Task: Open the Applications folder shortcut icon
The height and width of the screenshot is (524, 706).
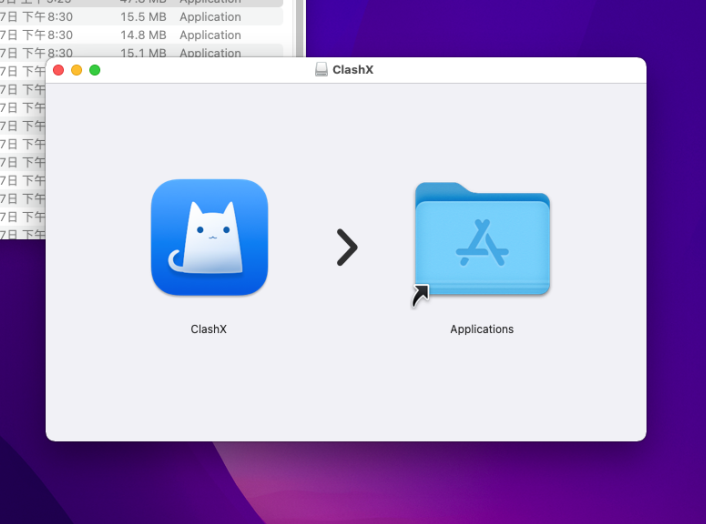Action: pyautogui.click(x=482, y=239)
